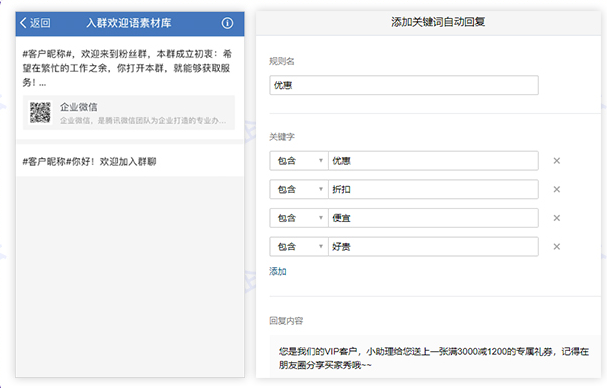Open the 企业微信 link card

(129, 113)
